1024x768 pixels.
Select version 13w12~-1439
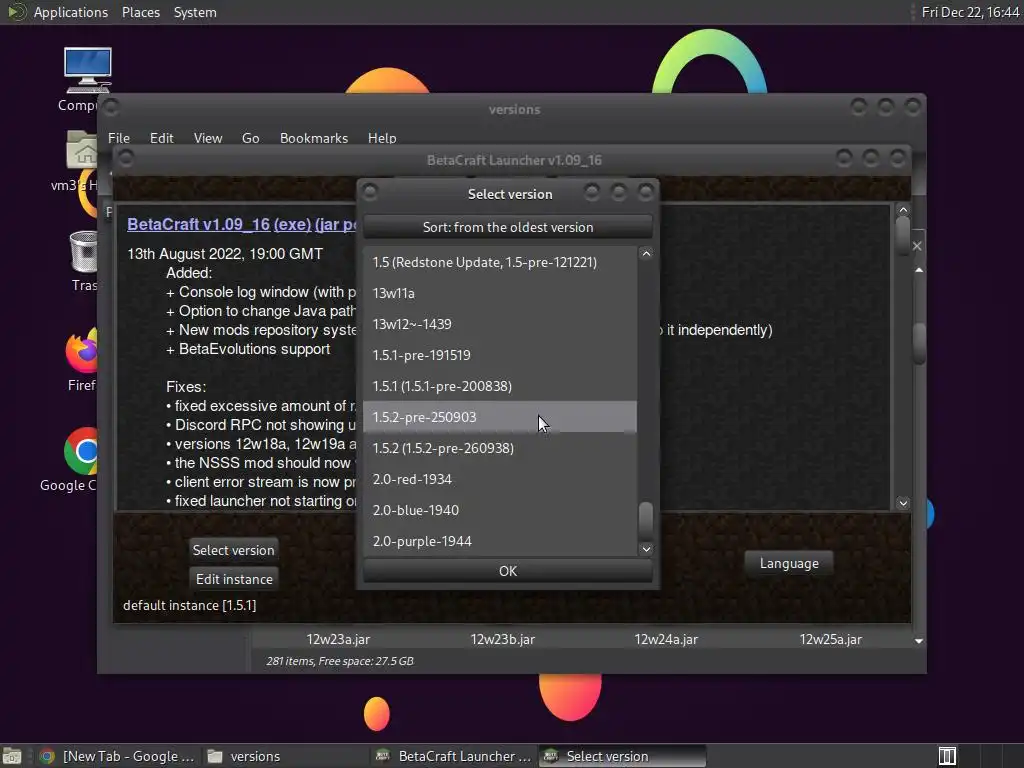(500, 324)
